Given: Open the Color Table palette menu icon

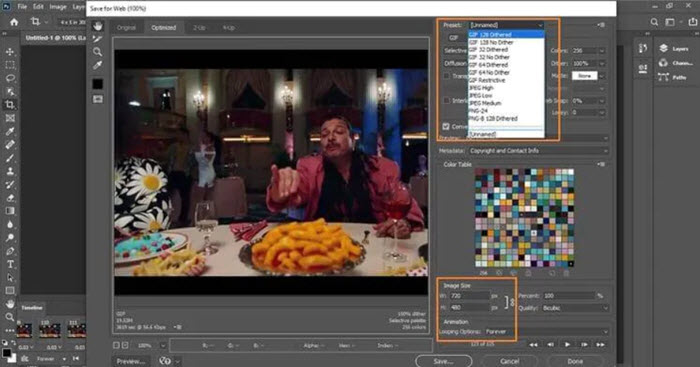Looking at the screenshot, I should 601,164.
